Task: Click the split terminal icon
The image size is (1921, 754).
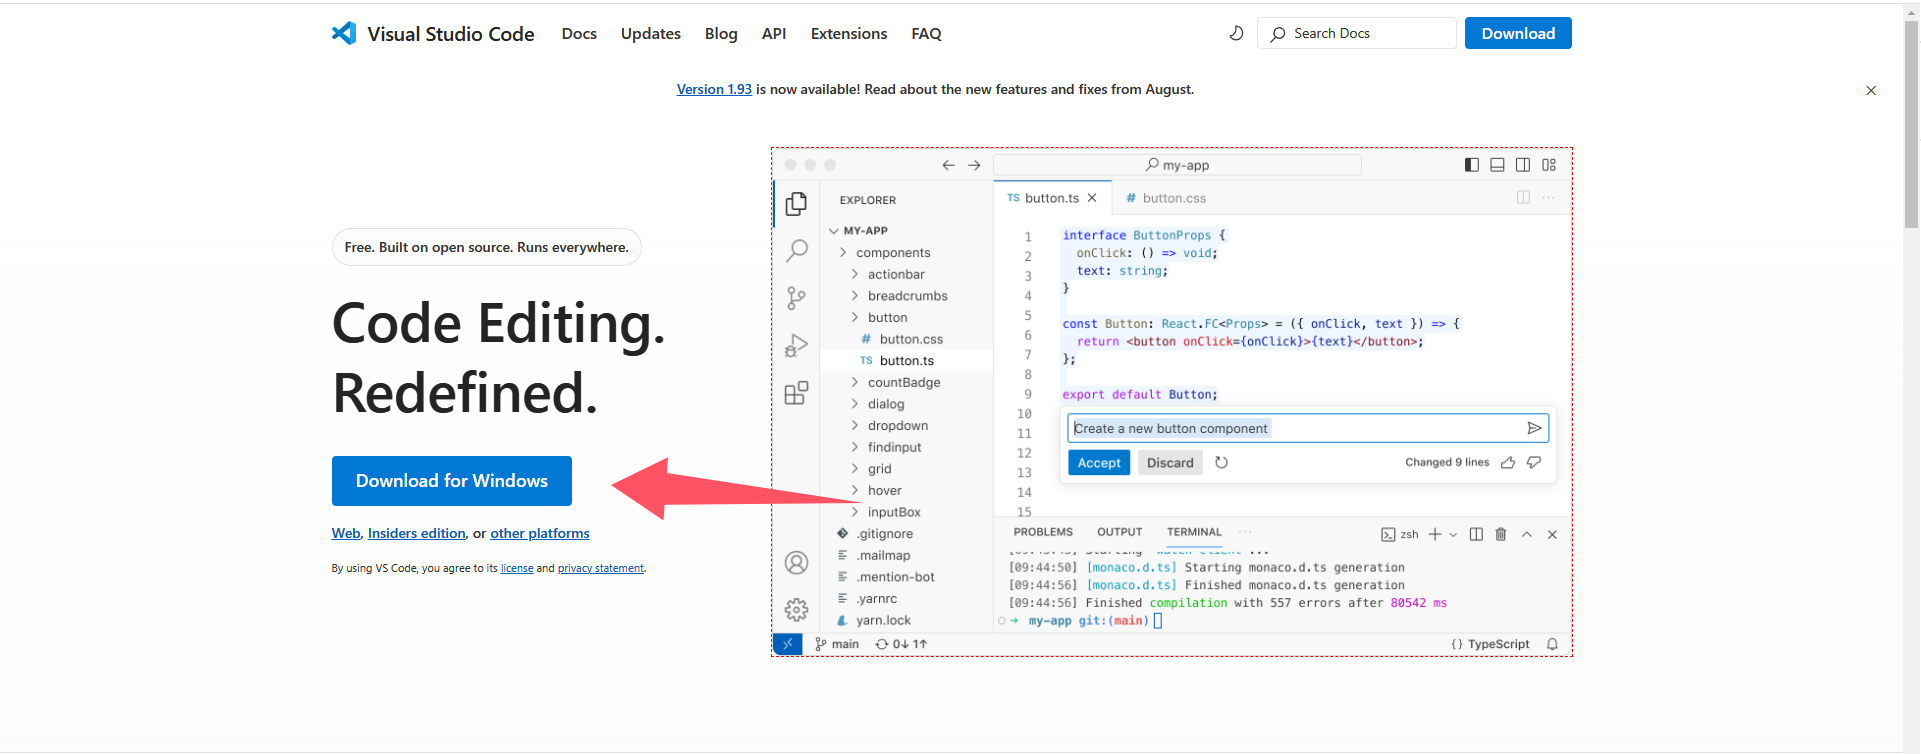Action: point(1476,534)
